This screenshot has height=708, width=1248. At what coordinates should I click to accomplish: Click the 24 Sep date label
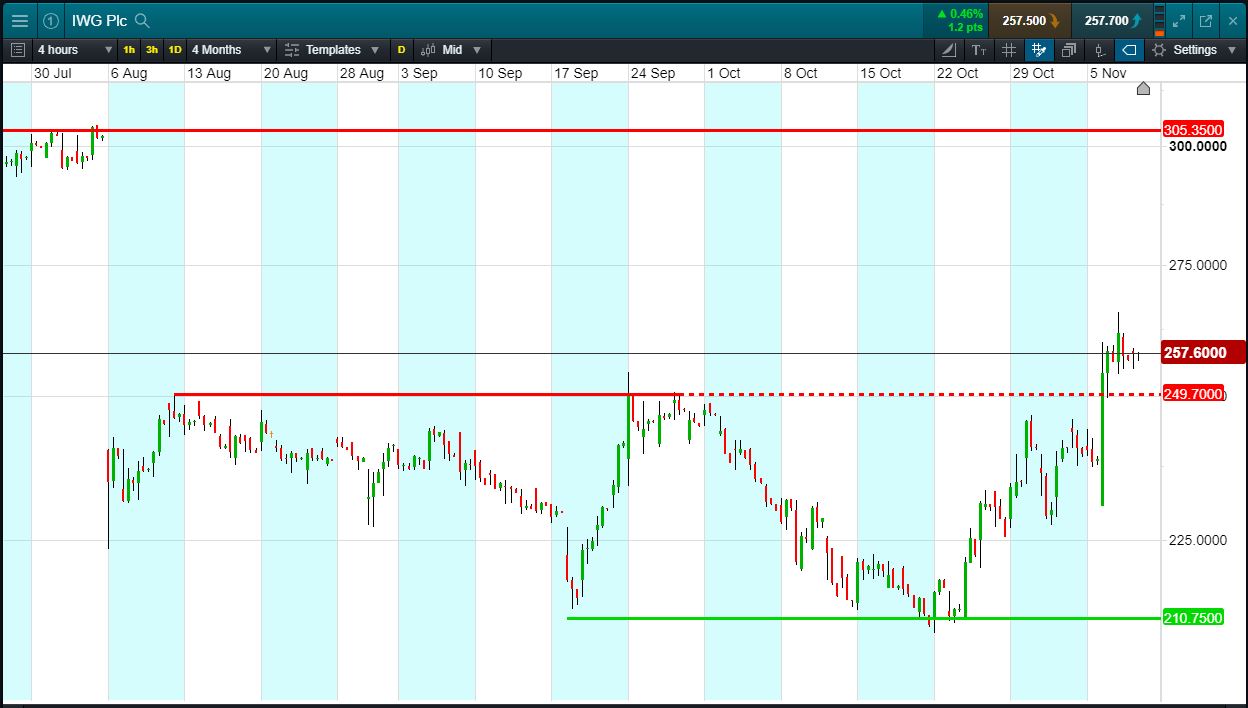click(655, 73)
